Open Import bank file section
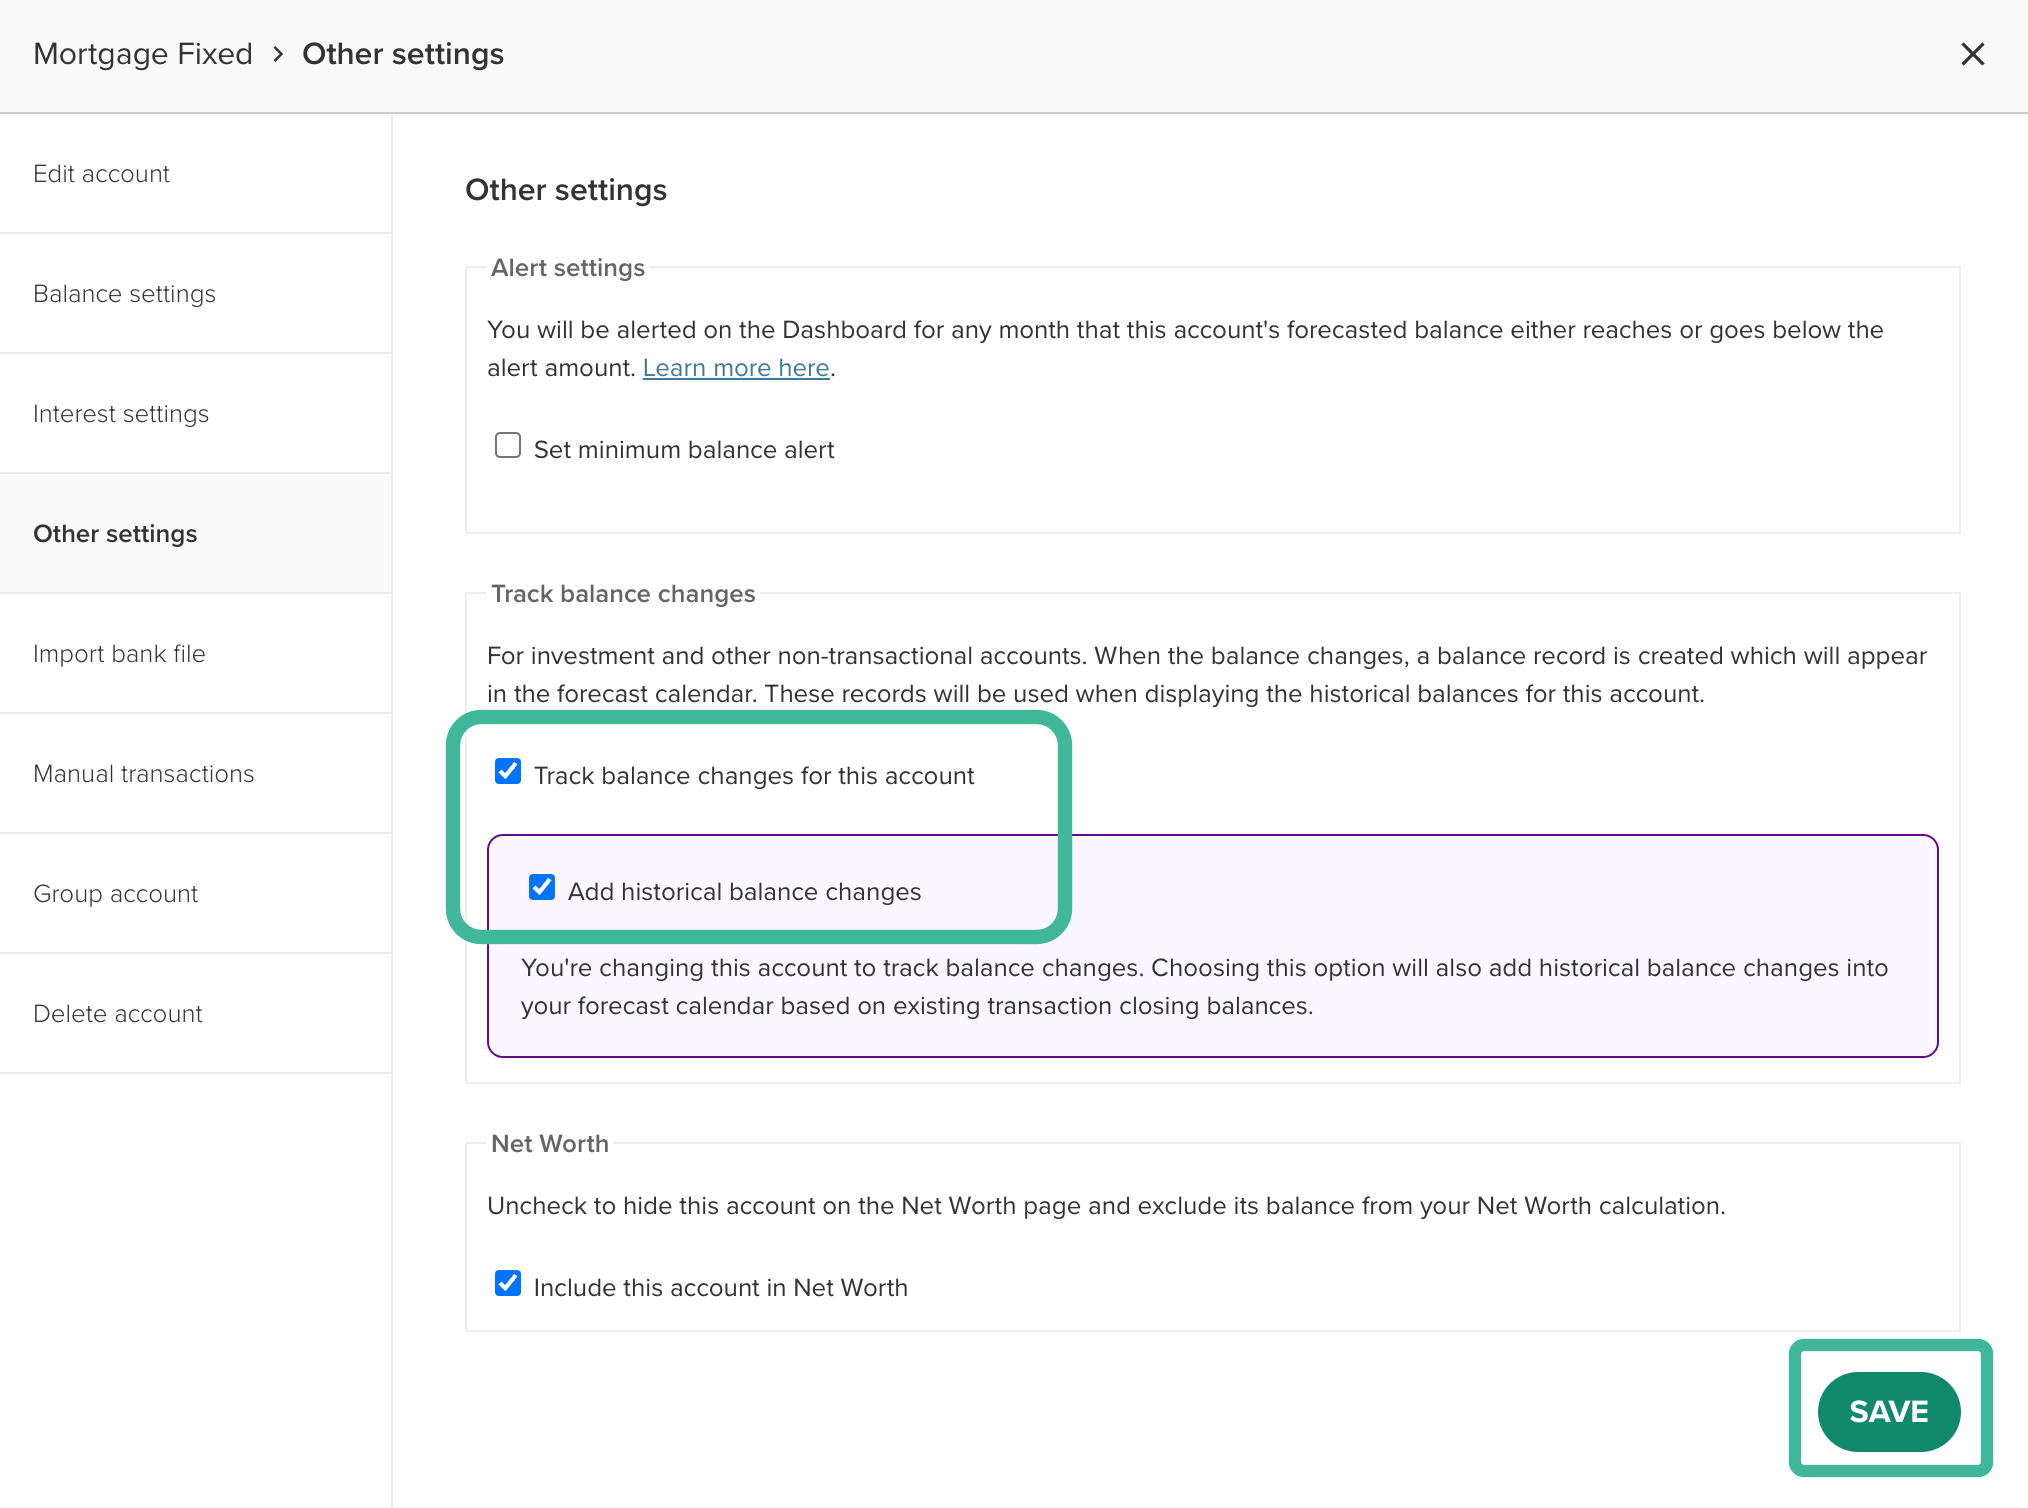Screen dimensions: 2028x1508 119,654
